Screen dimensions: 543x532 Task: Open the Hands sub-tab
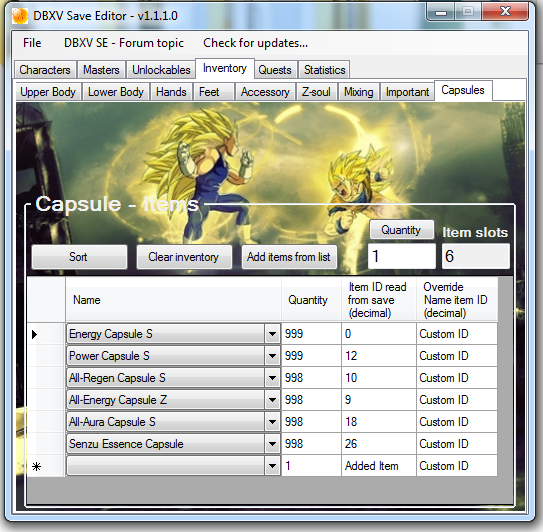pos(171,92)
